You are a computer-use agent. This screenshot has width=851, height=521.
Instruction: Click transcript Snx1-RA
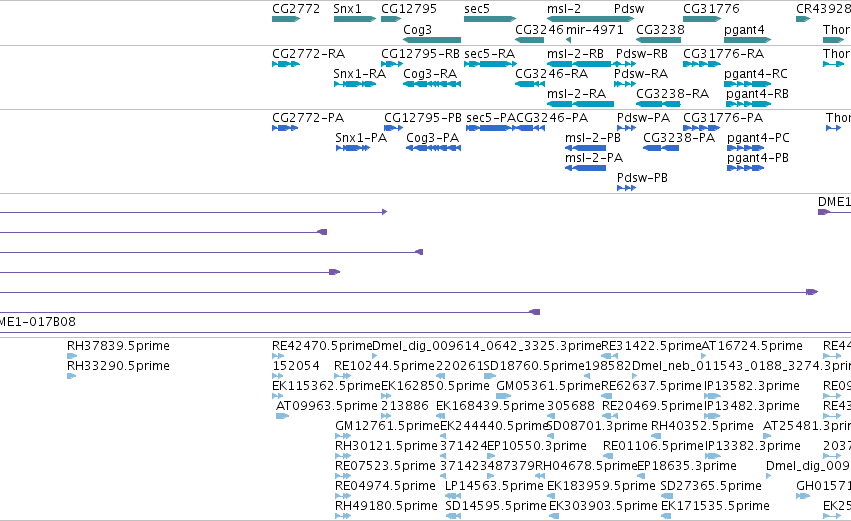(355, 84)
